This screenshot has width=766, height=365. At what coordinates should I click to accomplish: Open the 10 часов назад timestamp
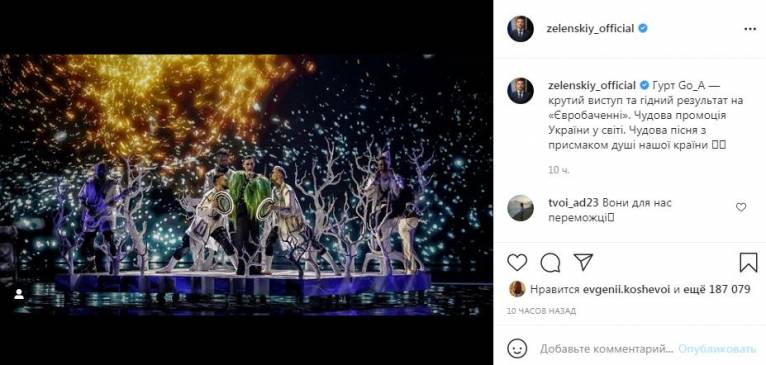pyautogui.click(x=541, y=311)
